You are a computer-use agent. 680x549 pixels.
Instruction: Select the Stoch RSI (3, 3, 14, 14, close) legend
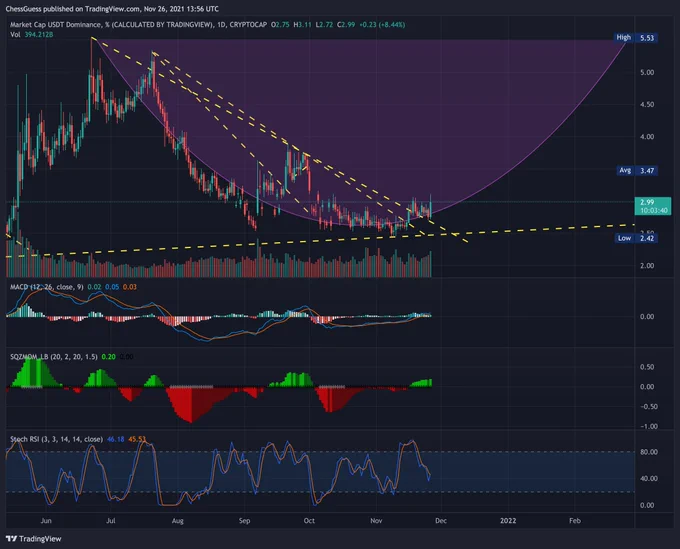click(x=56, y=439)
